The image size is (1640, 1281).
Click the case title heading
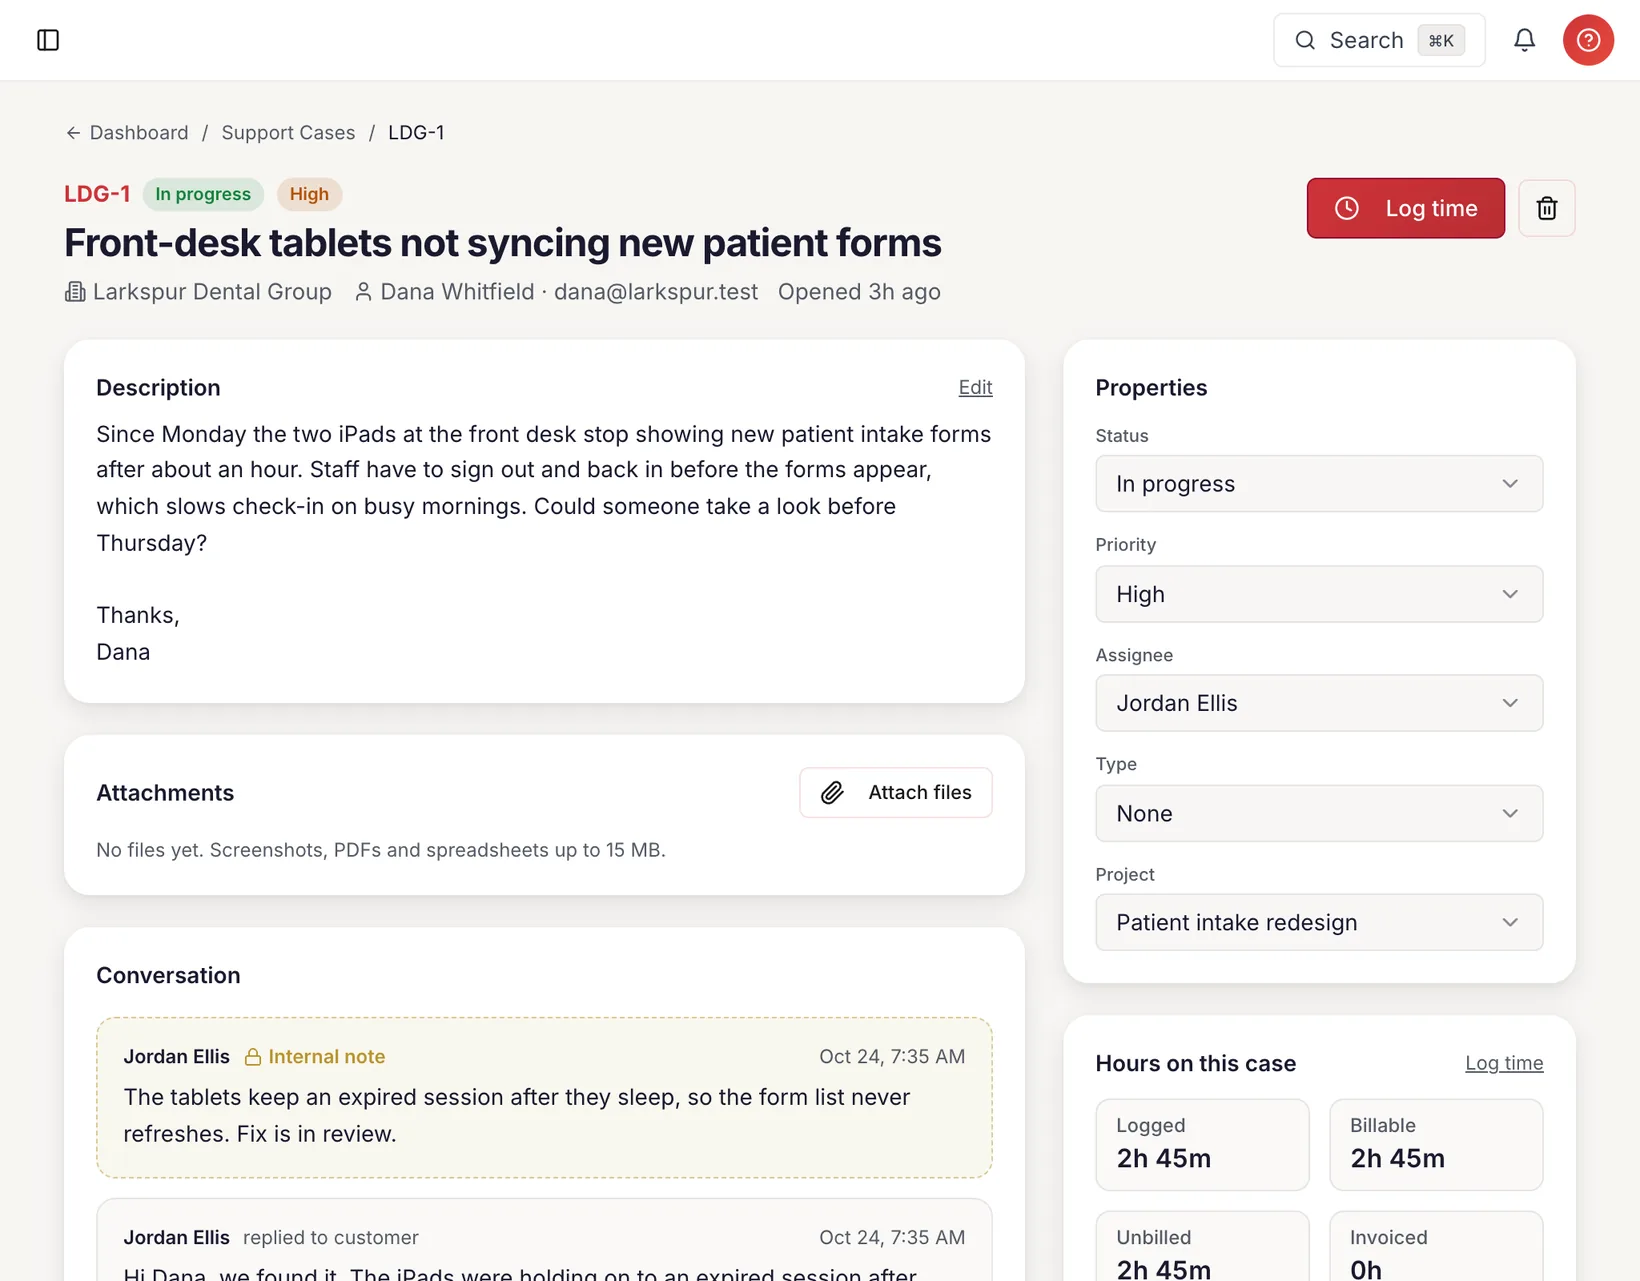click(503, 243)
